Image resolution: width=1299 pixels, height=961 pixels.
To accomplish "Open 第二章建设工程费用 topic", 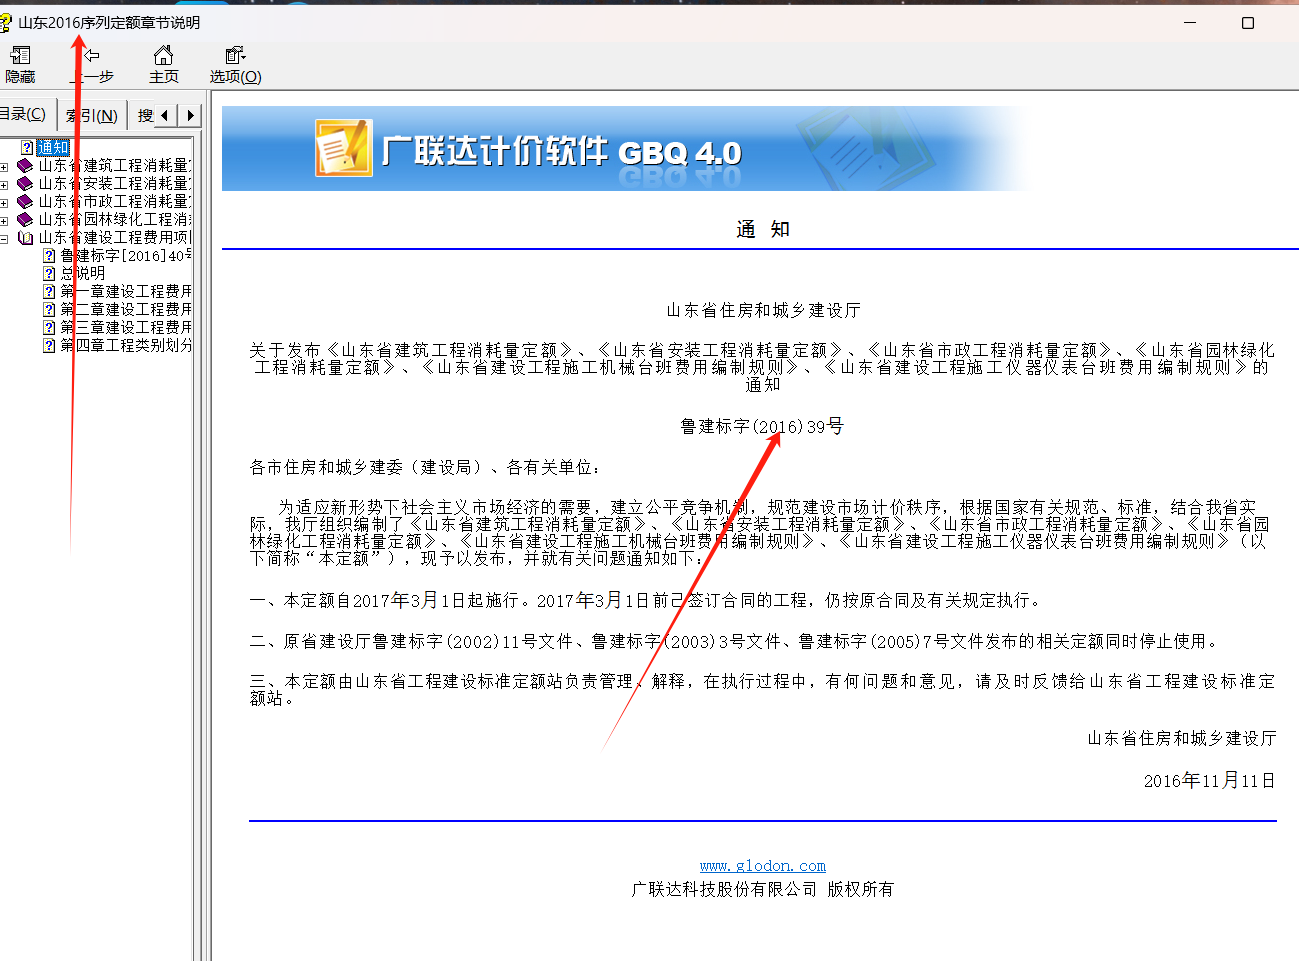I will point(125,310).
